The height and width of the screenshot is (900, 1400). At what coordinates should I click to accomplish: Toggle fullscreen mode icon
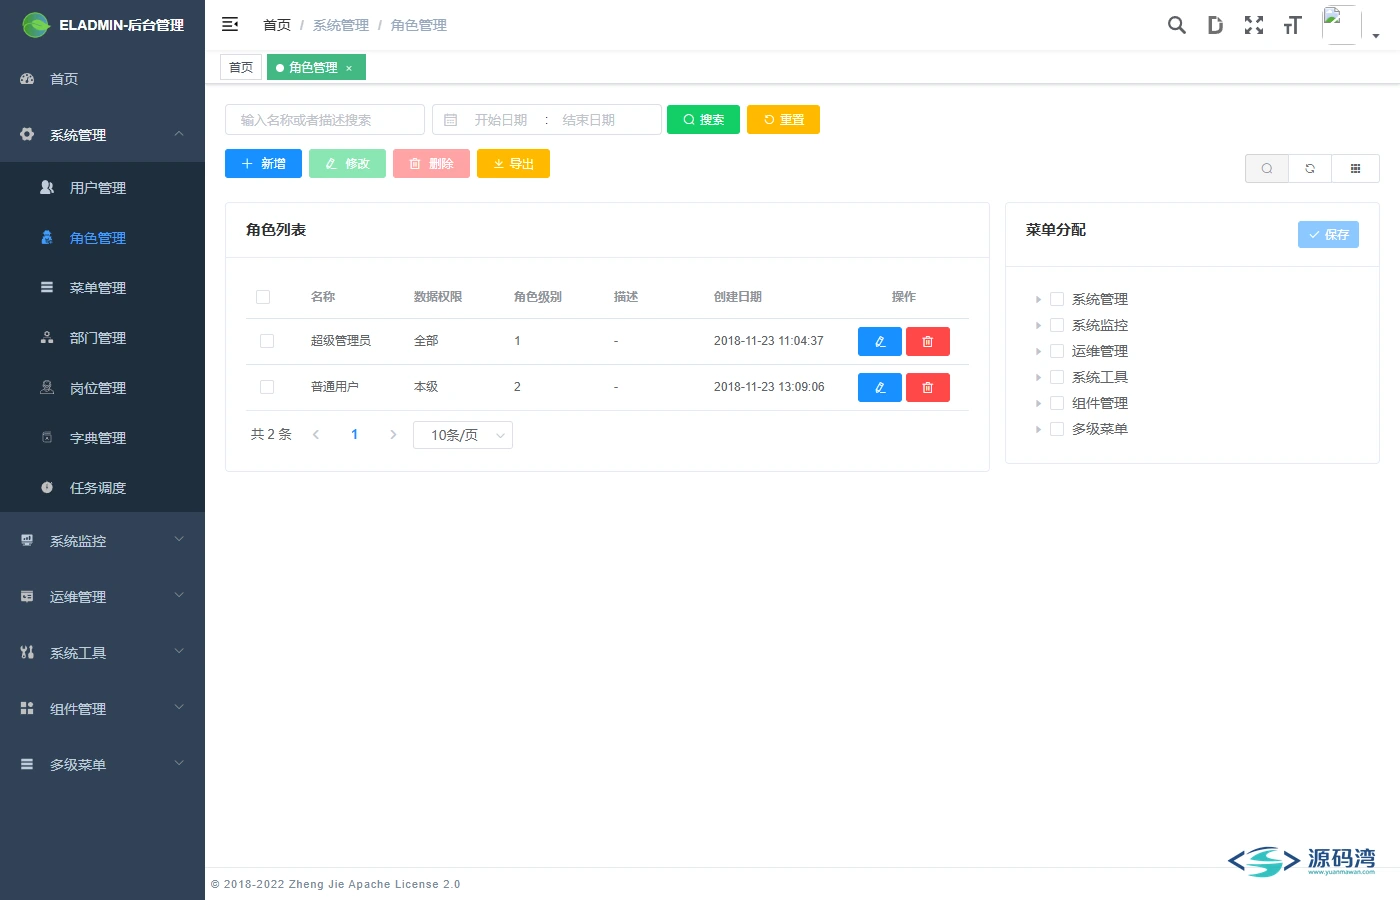tap(1254, 25)
